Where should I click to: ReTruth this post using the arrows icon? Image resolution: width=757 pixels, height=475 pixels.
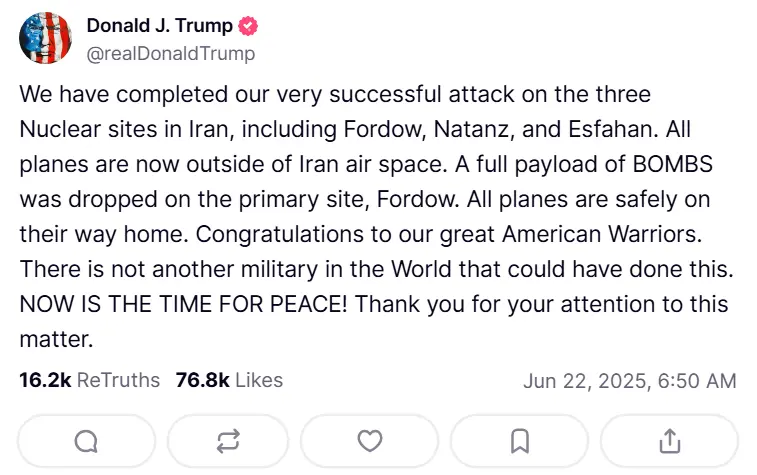pos(228,440)
